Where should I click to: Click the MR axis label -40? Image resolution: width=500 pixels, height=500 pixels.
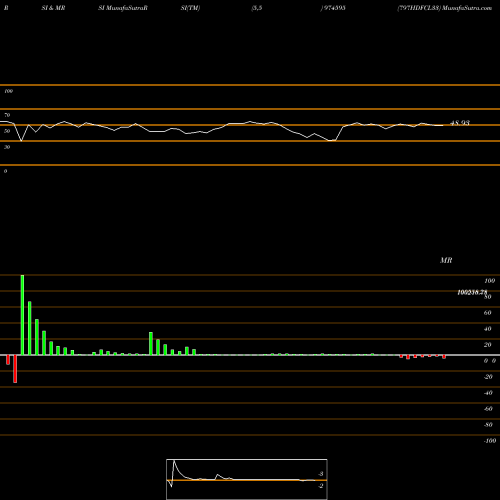488,393
